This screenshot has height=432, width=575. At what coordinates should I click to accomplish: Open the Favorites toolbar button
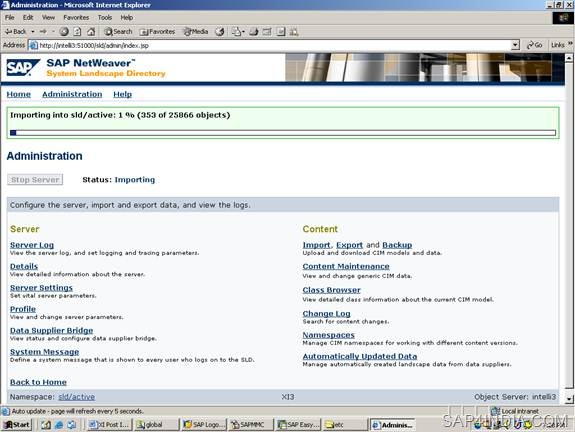click(157, 32)
